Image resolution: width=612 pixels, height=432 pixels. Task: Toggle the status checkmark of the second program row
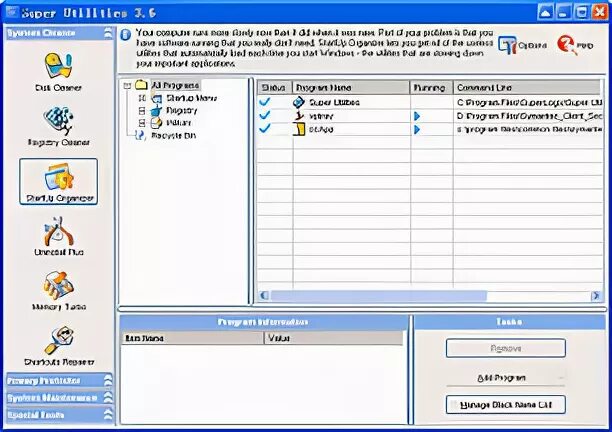coord(265,115)
